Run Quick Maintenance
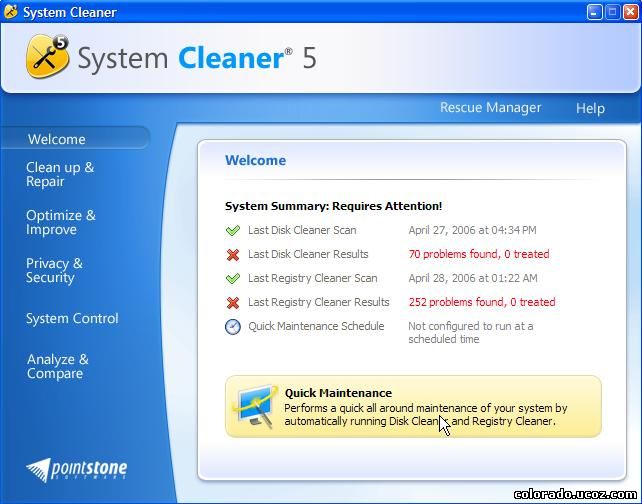 click(x=413, y=406)
